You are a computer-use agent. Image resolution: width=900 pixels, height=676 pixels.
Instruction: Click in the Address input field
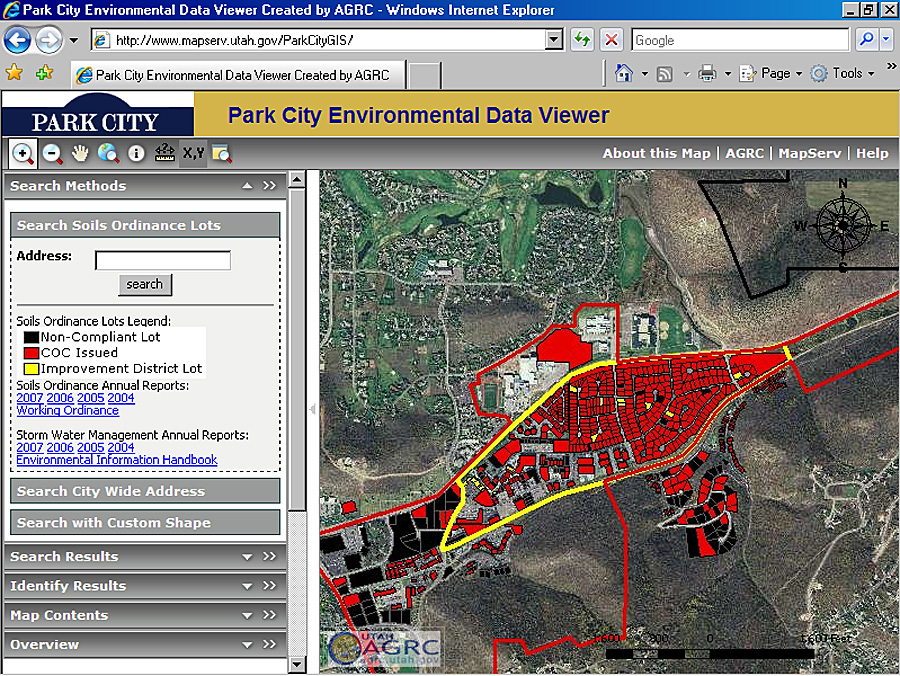pyautogui.click(x=163, y=260)
